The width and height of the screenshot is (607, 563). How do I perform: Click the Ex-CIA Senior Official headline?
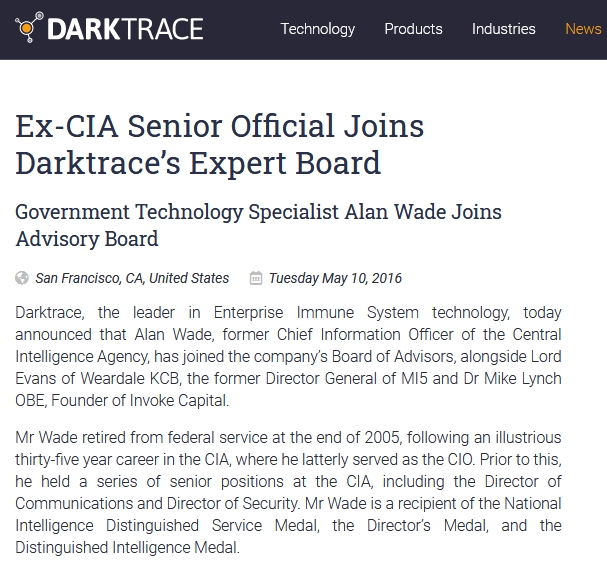tap(219, 144)
